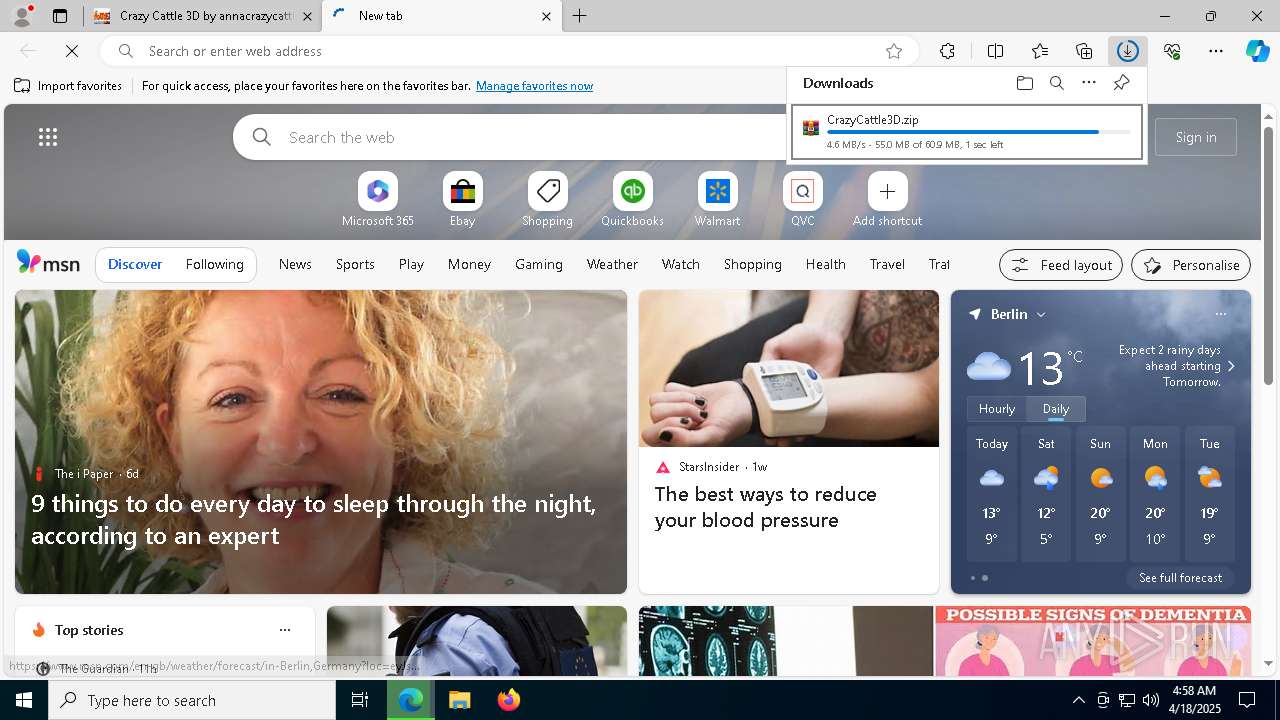Show next weather alert arrow
Screen dimensions: 1280x720
coord(1231,366)
